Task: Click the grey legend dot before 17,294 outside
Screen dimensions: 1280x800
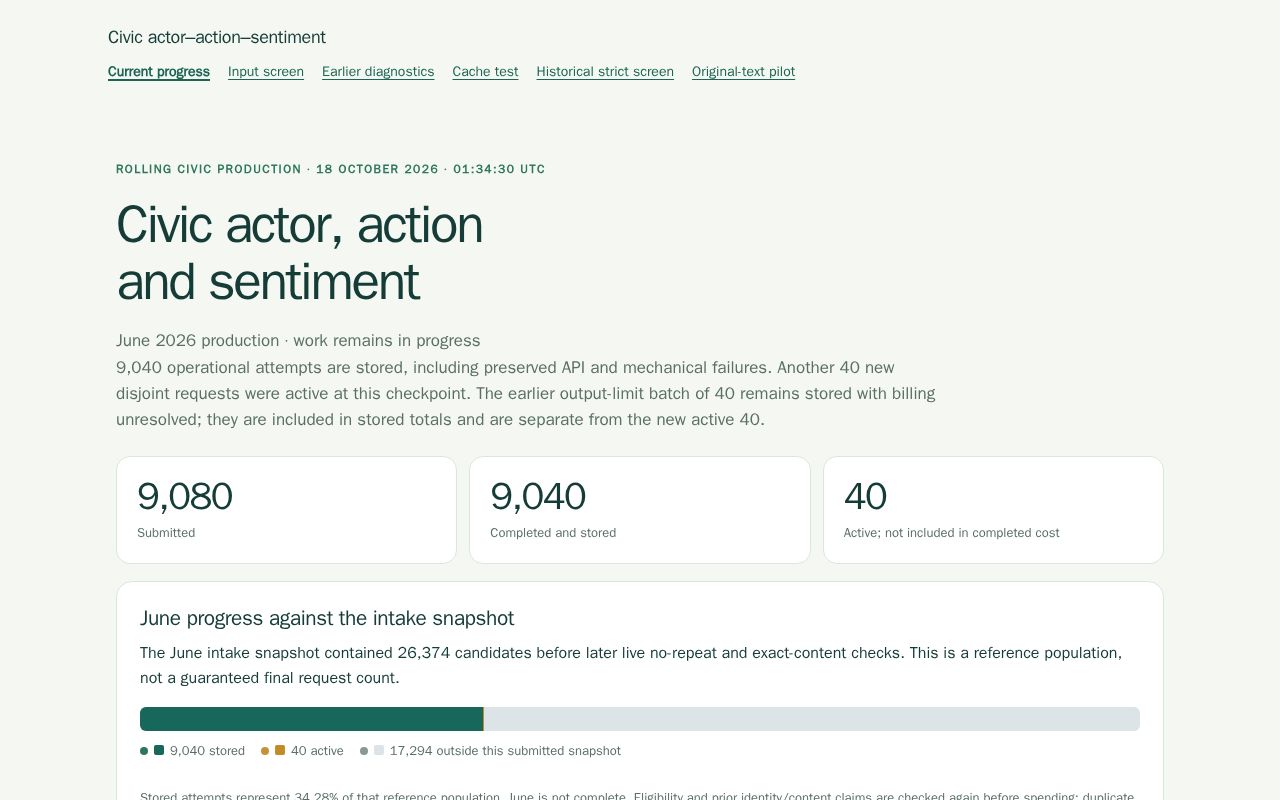Action: coord(364,751)
